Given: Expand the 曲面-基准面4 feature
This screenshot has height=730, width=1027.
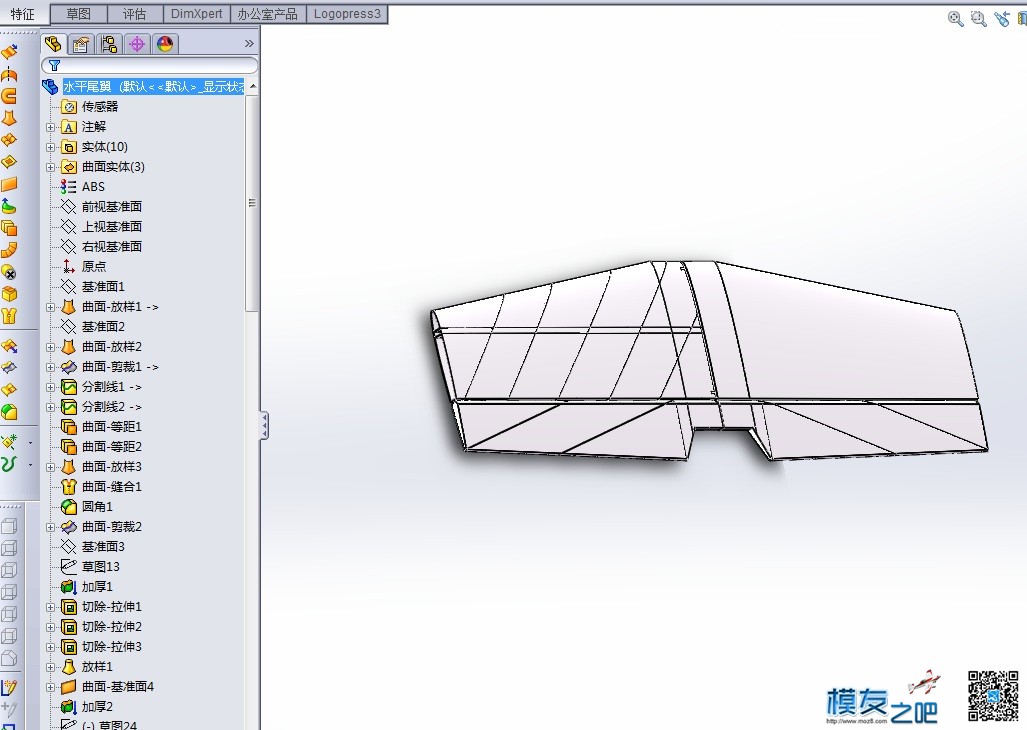Looking at the screenshot, I should coord(50,687).
